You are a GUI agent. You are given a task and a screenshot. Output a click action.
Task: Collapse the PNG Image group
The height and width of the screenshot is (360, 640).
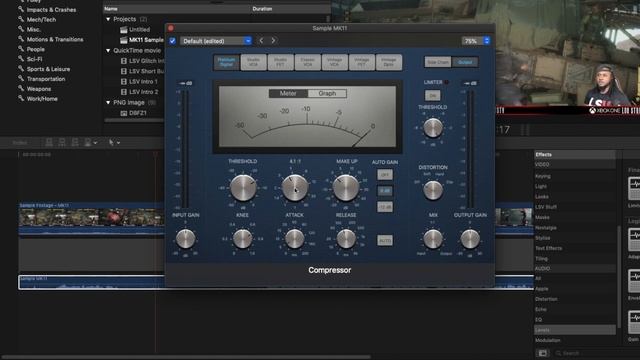(108, 102)
